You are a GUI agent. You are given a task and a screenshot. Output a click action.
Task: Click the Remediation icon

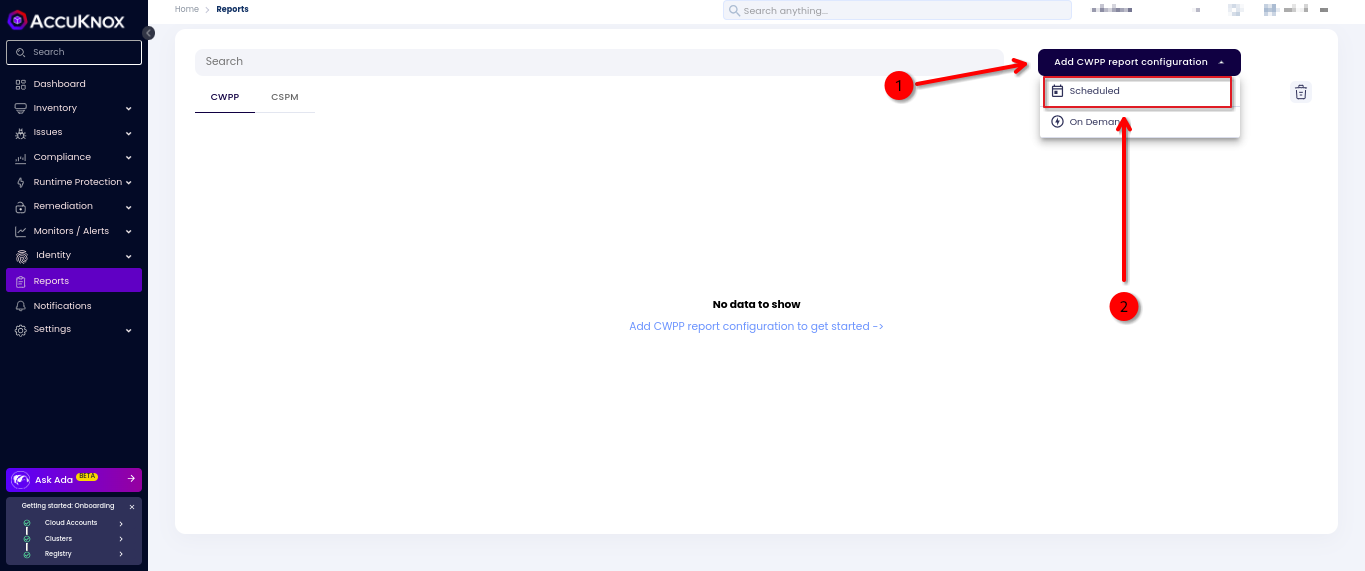[20, 207]
